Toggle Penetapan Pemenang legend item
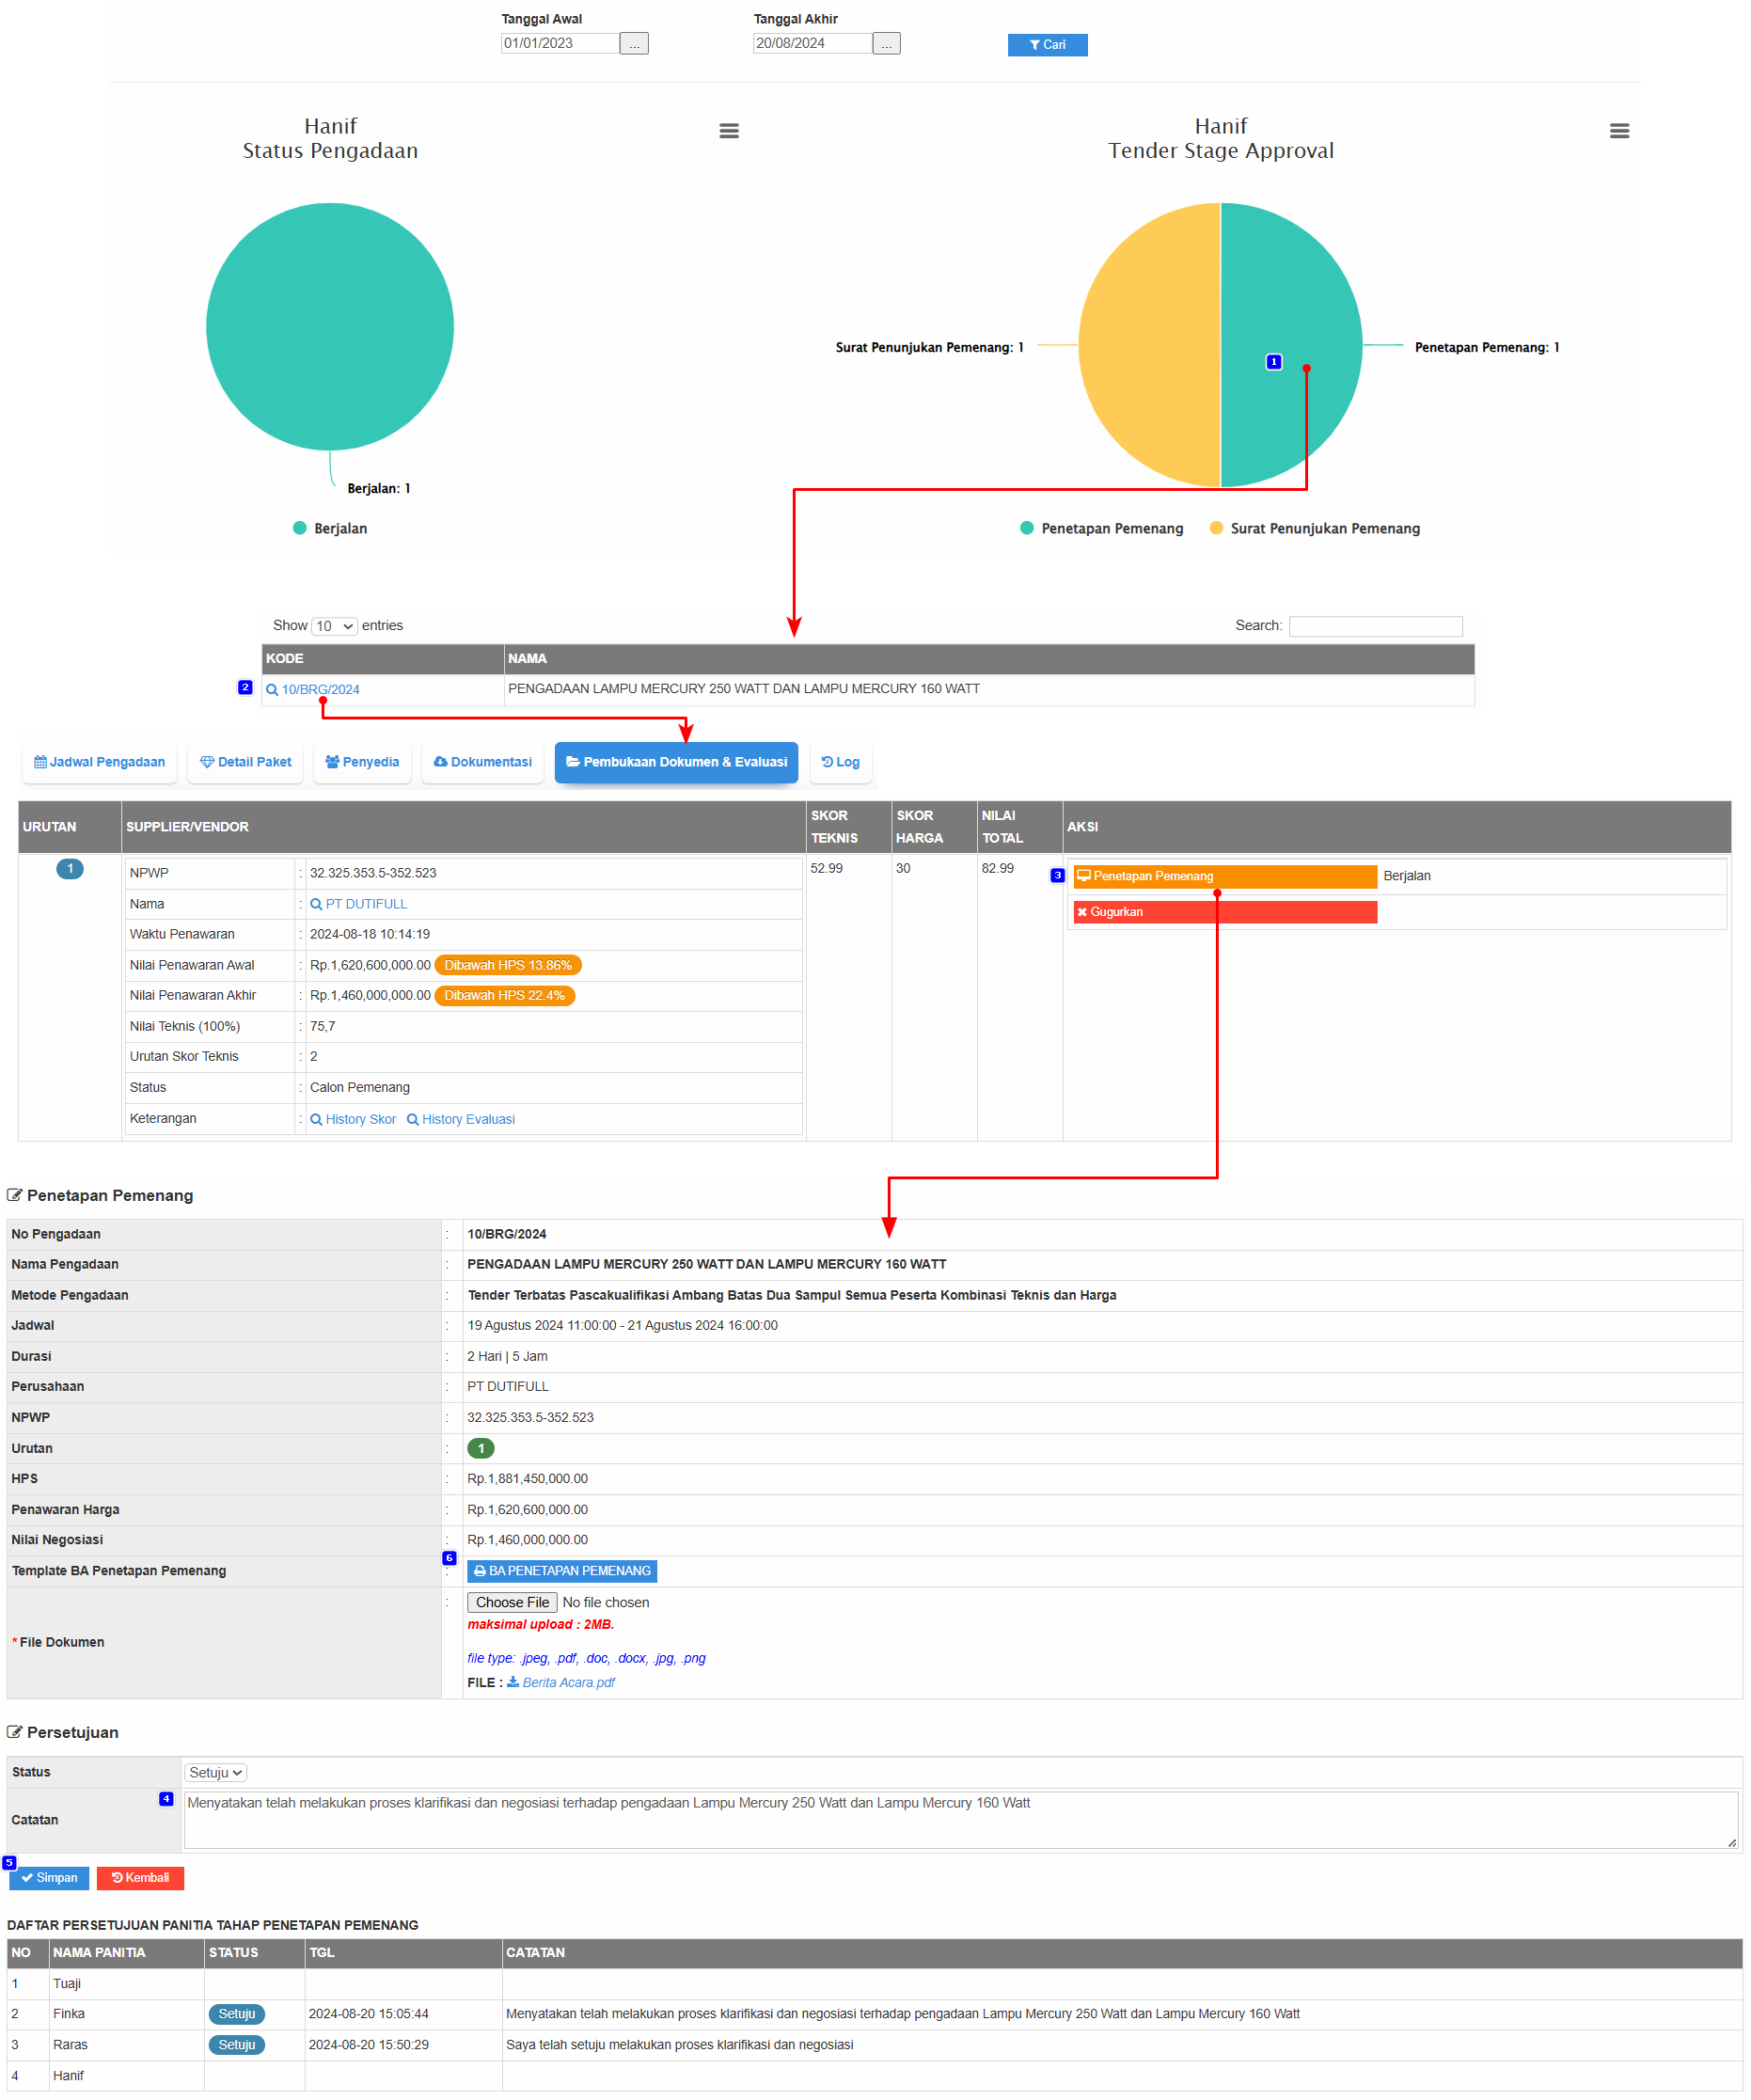 (1101, 528)
